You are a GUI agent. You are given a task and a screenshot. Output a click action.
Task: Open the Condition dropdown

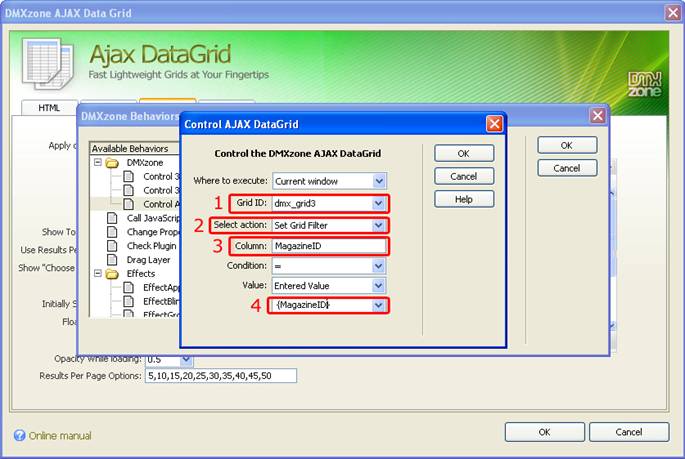[x=378, y=266]
